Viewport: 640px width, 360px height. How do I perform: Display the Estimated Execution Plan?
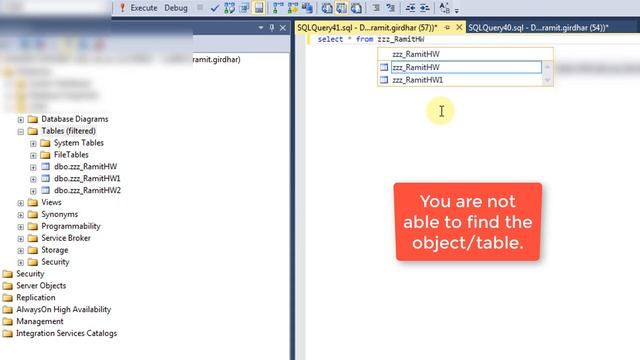229,8
